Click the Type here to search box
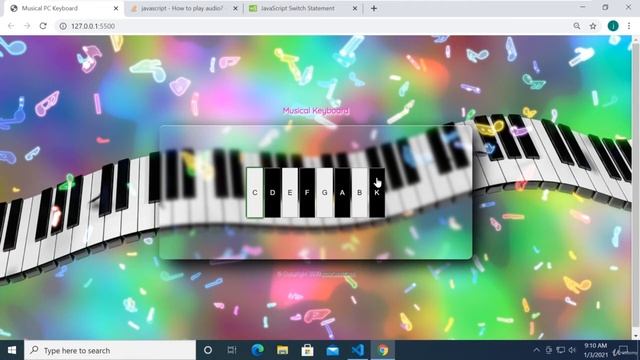The image size is (640, 360). pos(110,350)
